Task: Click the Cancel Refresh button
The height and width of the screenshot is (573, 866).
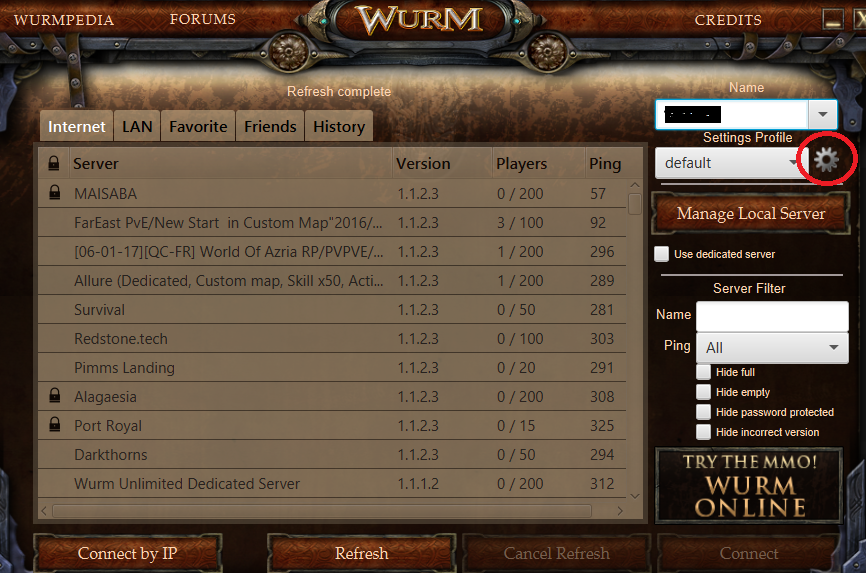Action: click(556, 553)
